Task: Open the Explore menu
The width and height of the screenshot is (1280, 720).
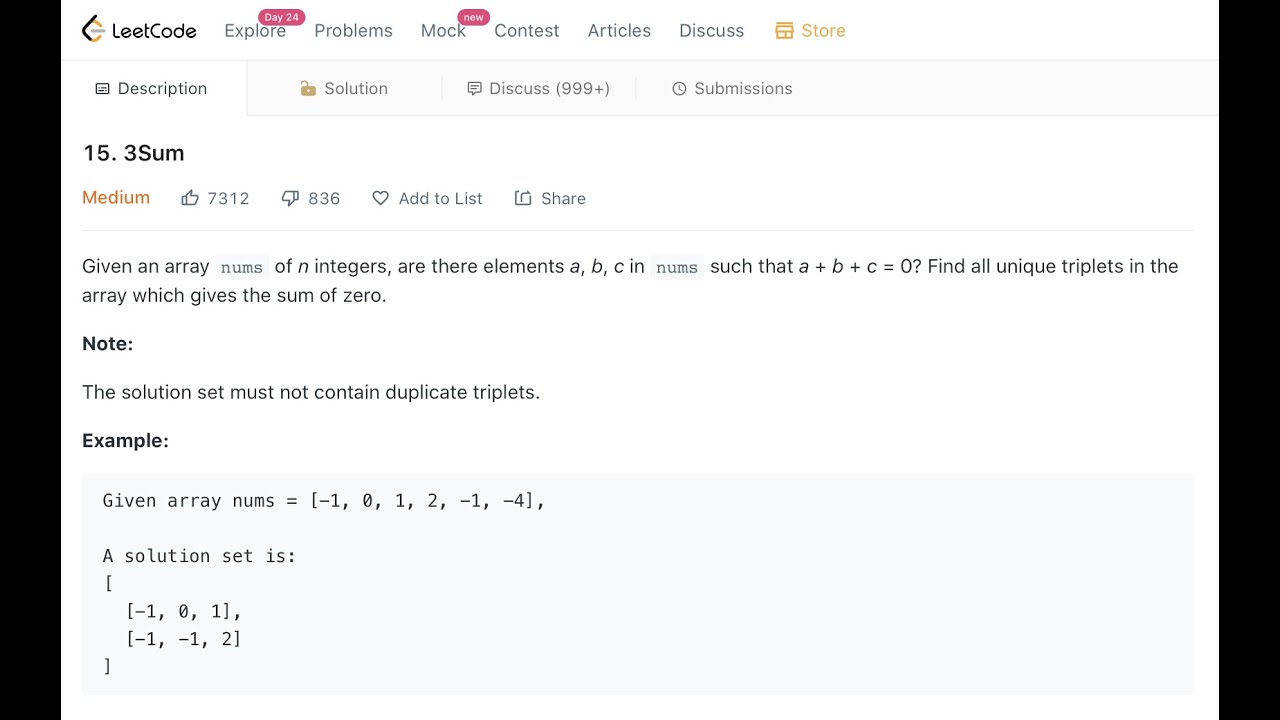Action: [x=255, y=31]
